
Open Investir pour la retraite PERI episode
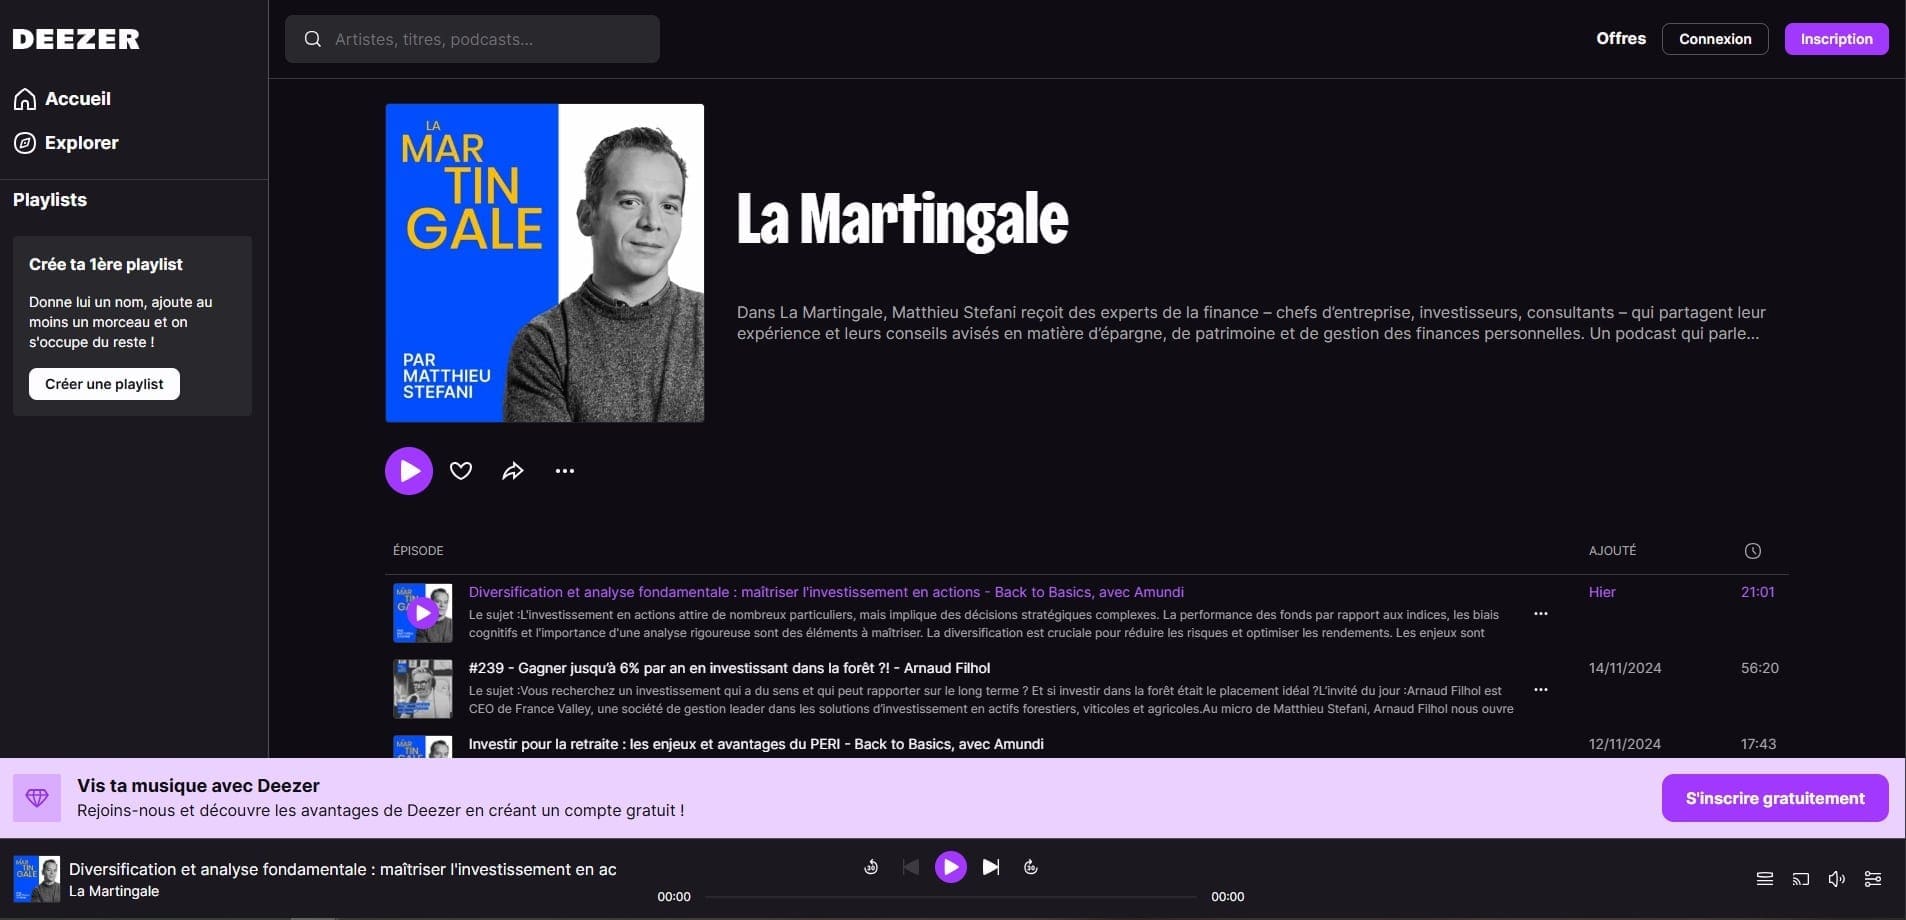coord(756,744)
